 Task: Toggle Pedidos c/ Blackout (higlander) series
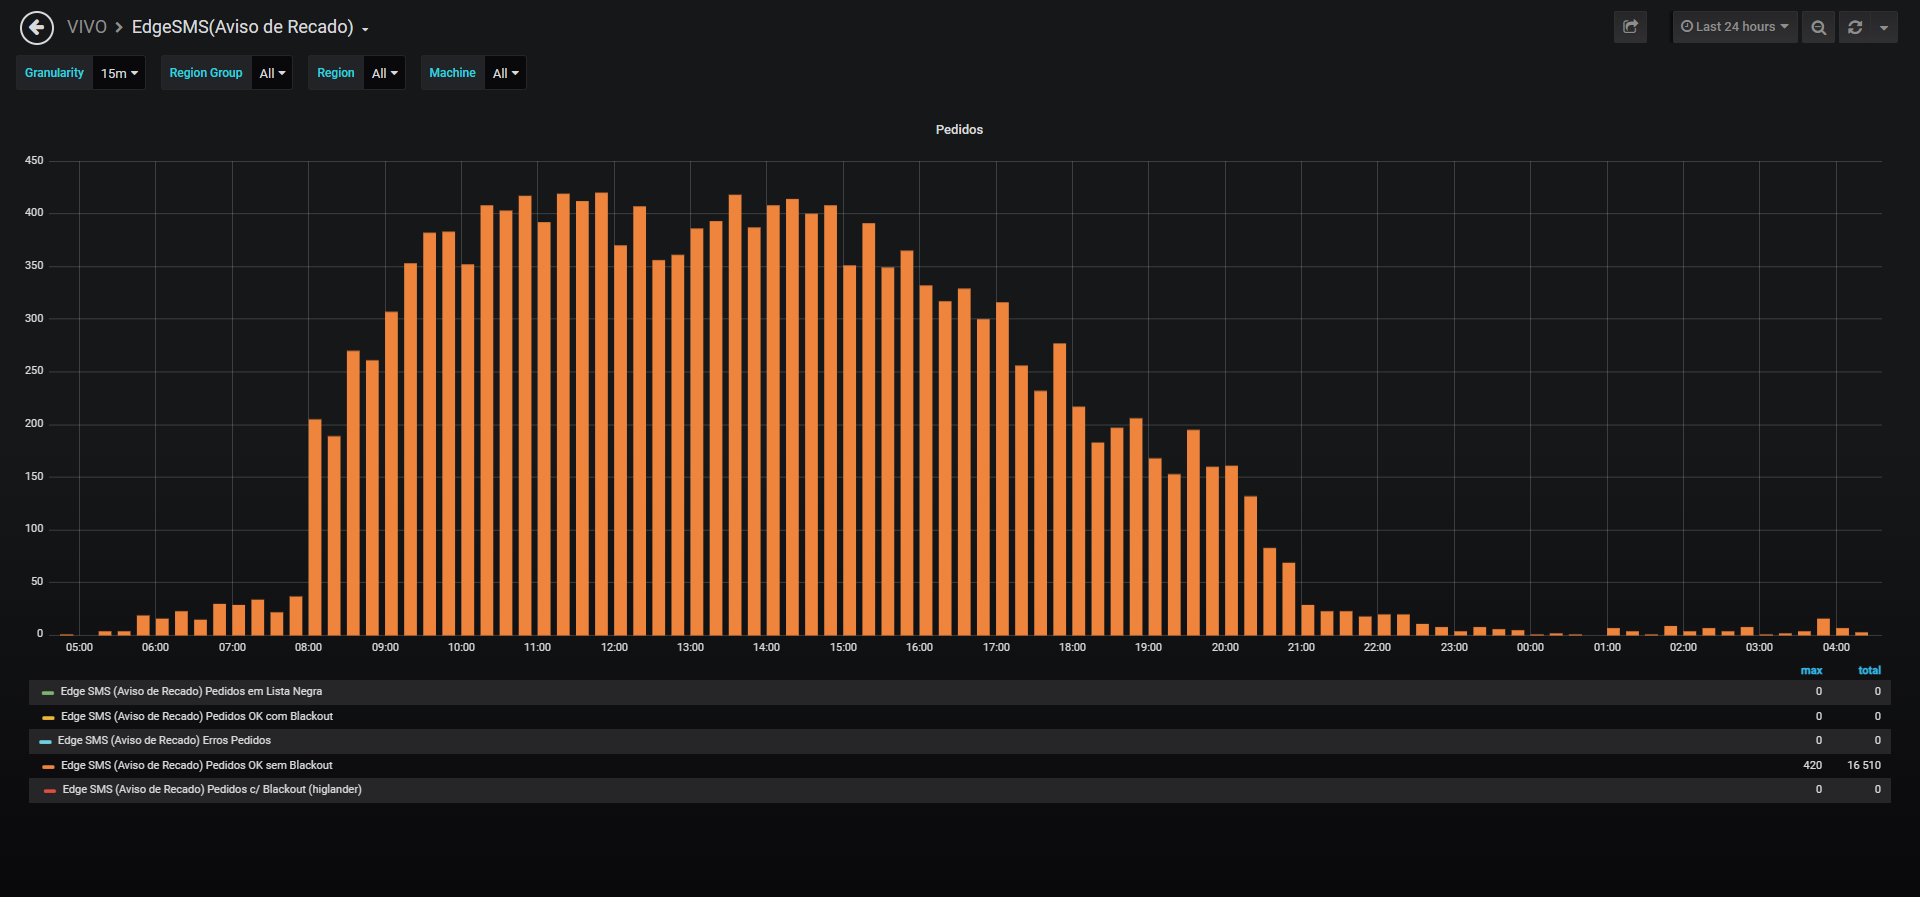[x=212, y=790]
